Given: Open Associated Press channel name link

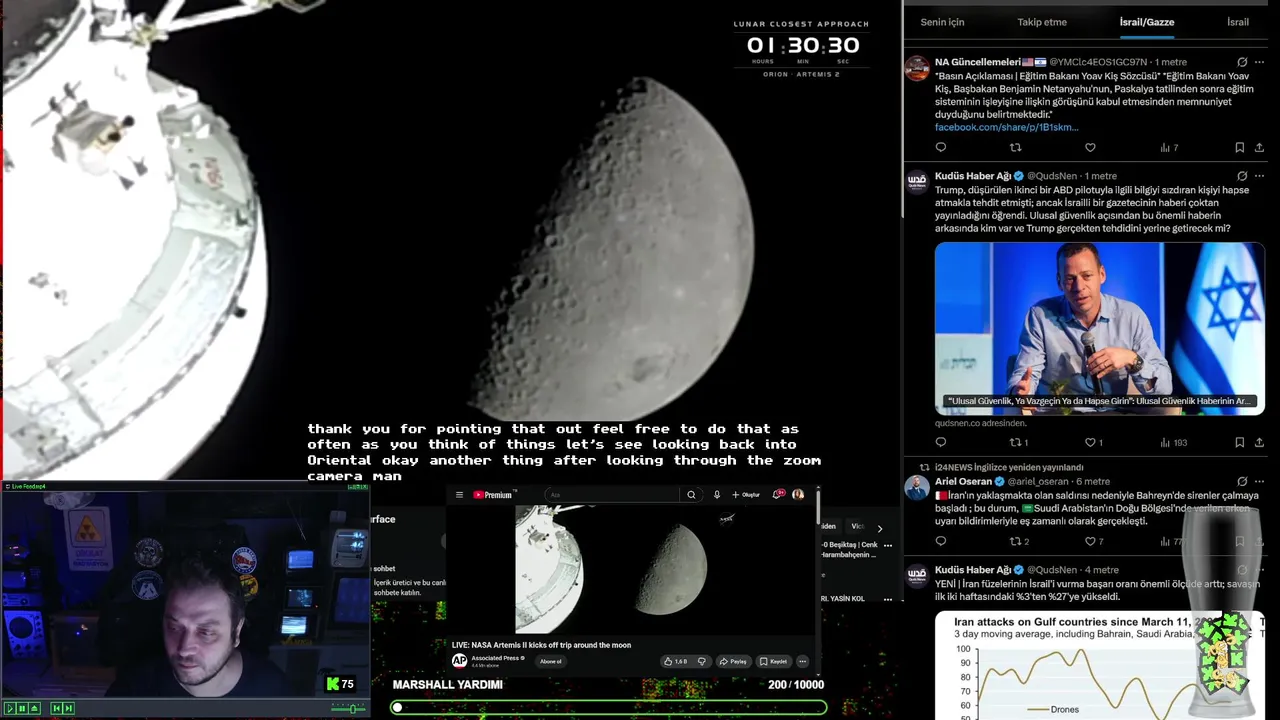Looking at the screenshot, I should (x=495, y=658).
